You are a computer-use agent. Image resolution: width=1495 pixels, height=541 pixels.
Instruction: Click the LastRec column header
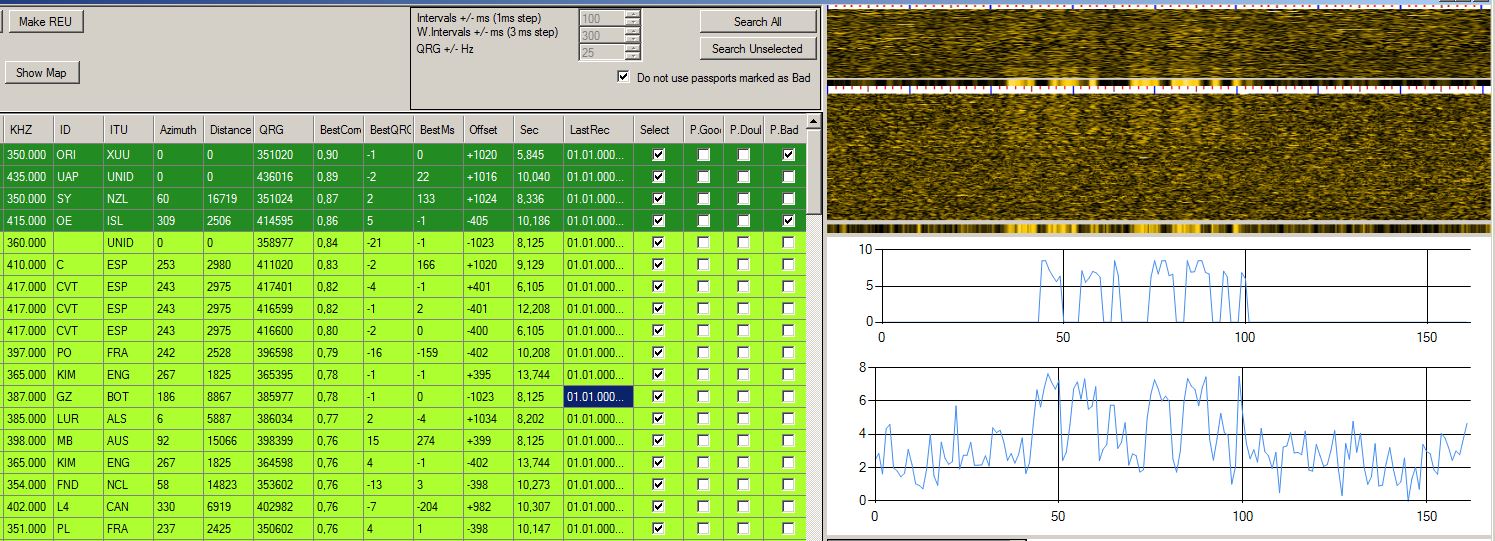point(587,130)
